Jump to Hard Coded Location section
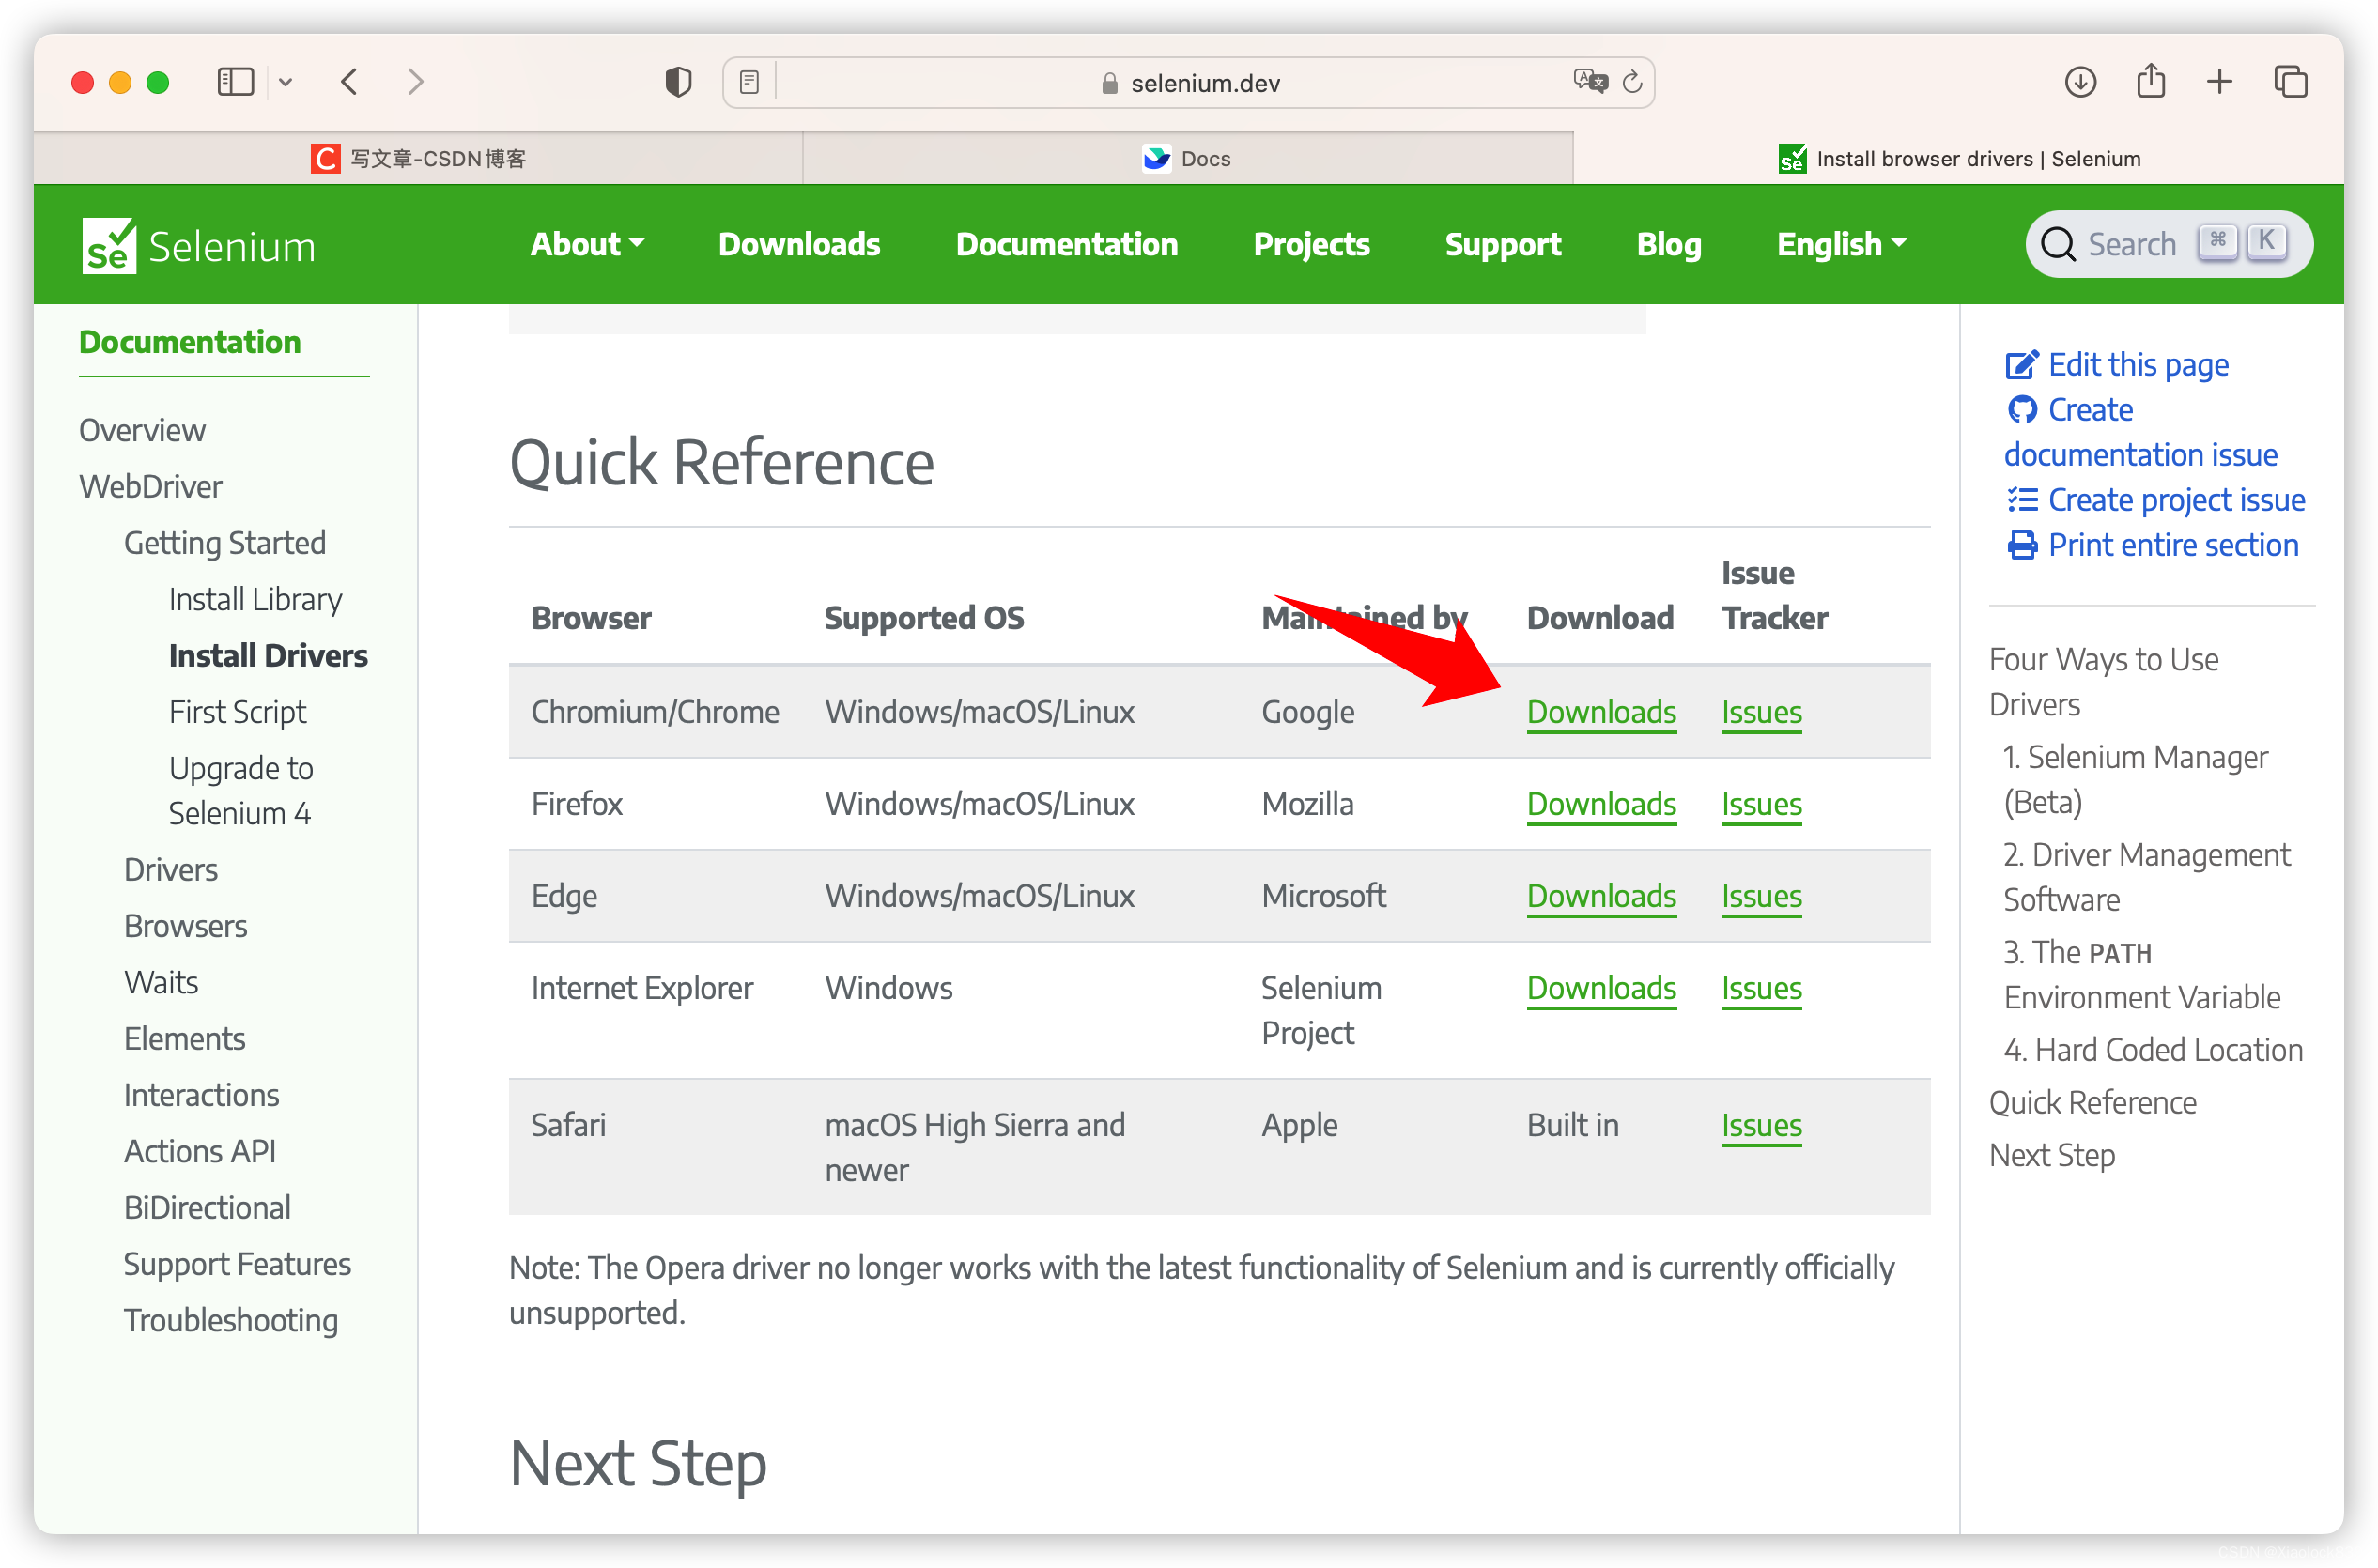The height and width of the screenshot is (1568, 2378). tap(2152, 1049)
